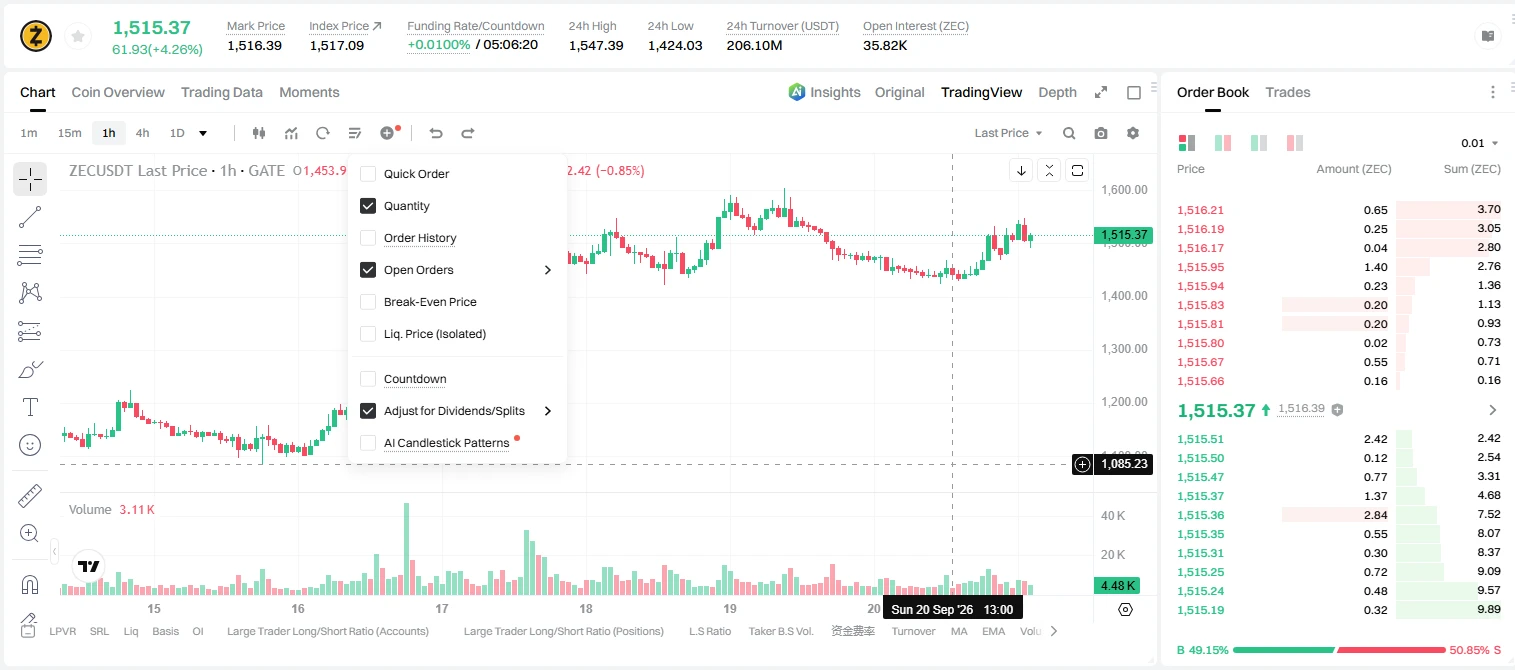Viewport: 1515px width, 670px height.
Task: Enable AI Candlestick Patterns checkbox
Action: pos(368,443)
